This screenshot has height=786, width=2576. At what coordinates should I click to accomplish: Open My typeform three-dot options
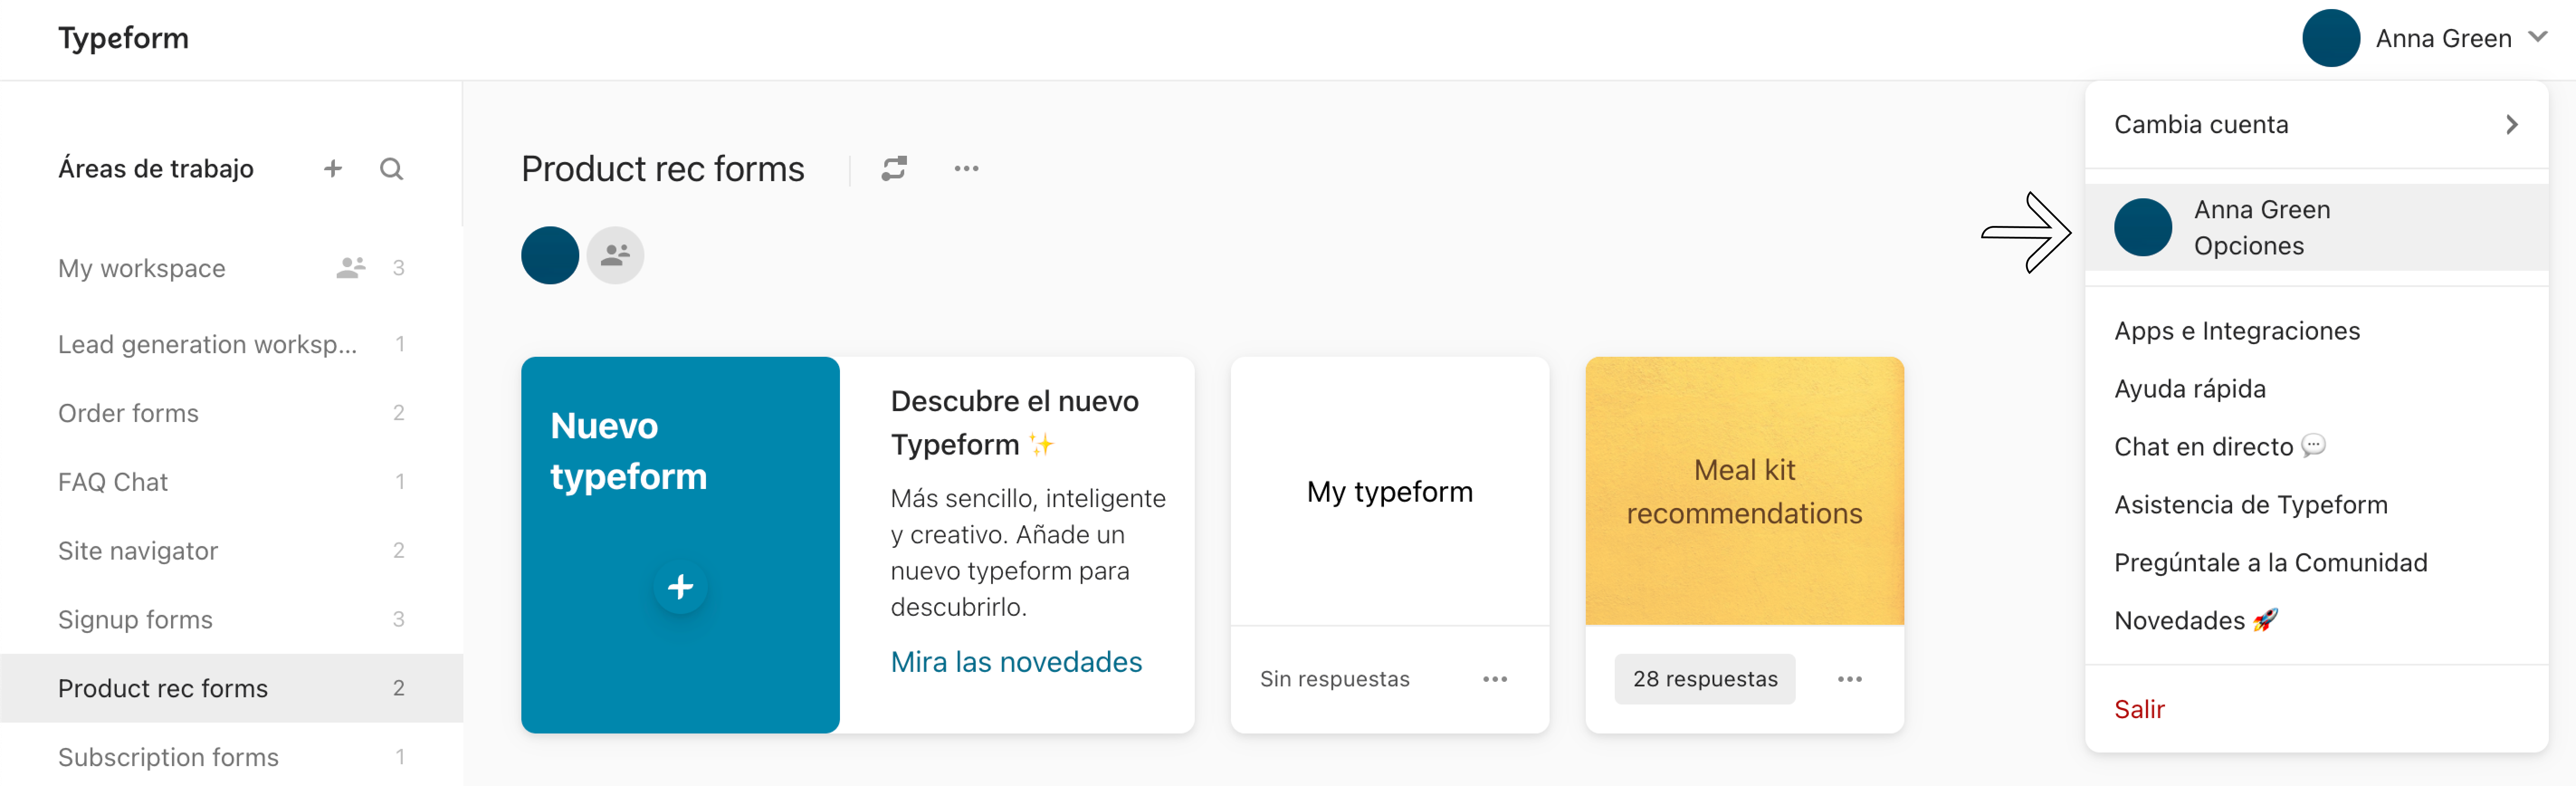tap(1495, 679)
